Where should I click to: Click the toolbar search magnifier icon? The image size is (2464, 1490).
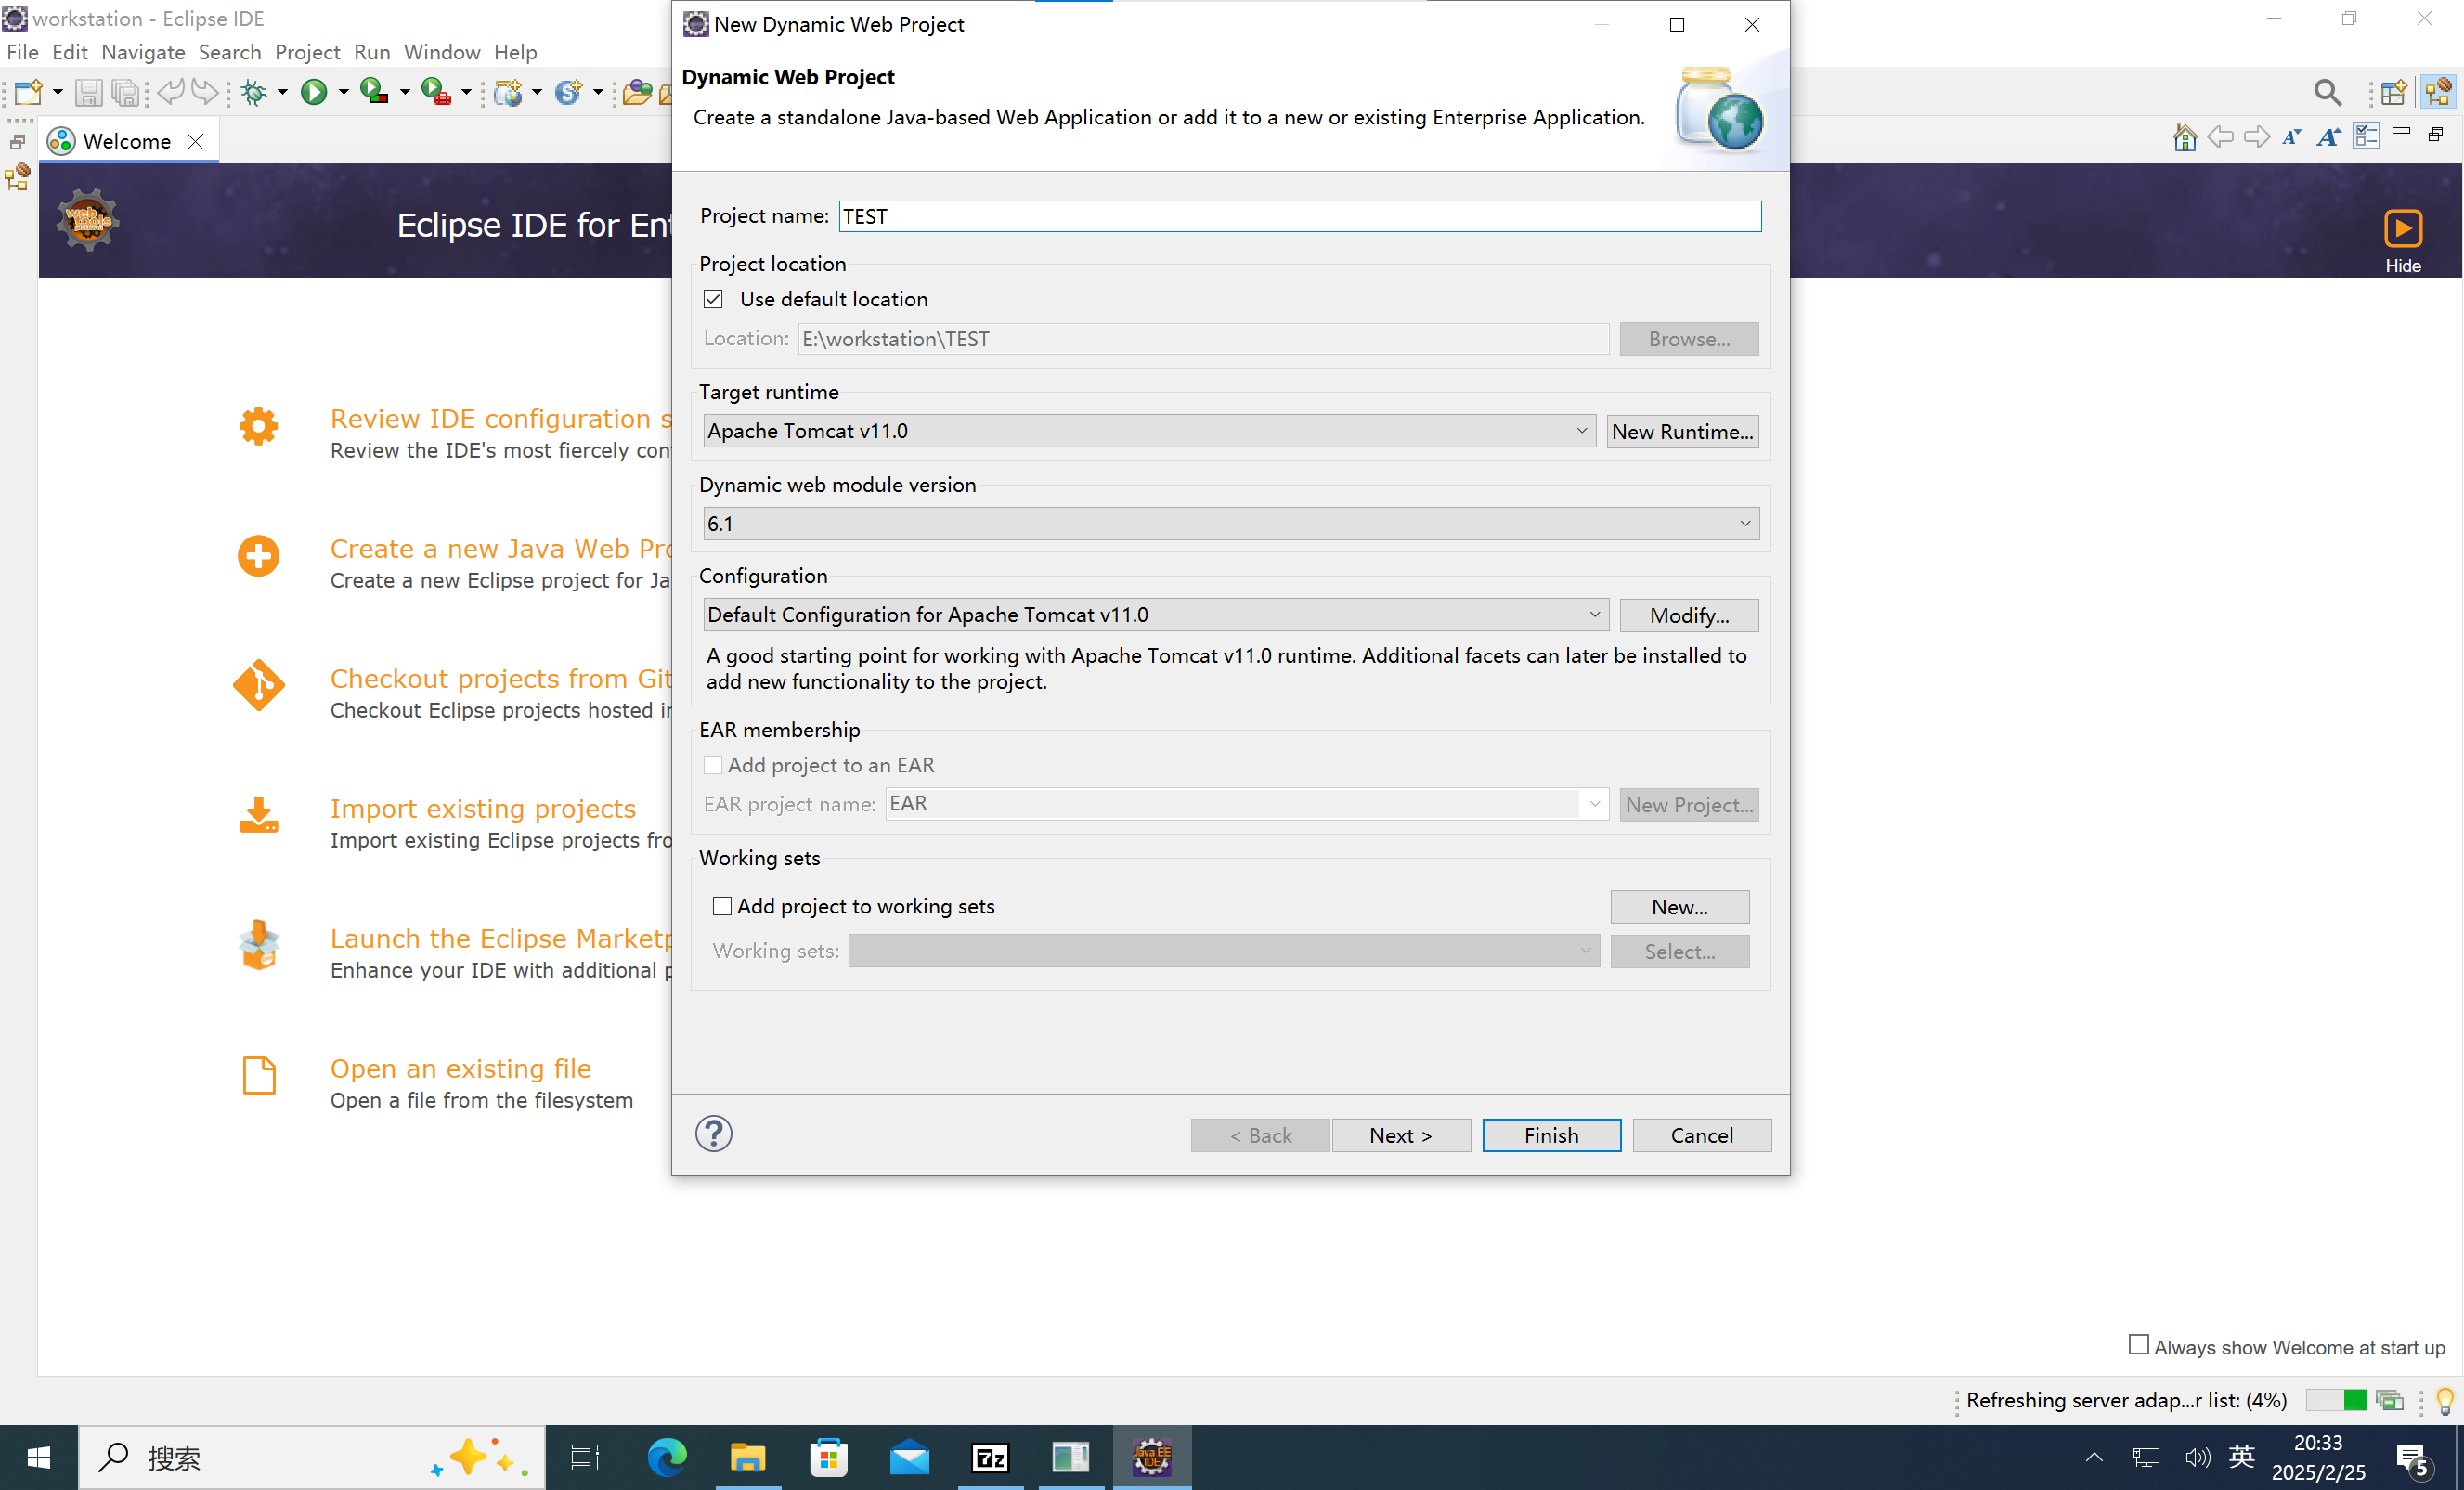pos(2327,92)
